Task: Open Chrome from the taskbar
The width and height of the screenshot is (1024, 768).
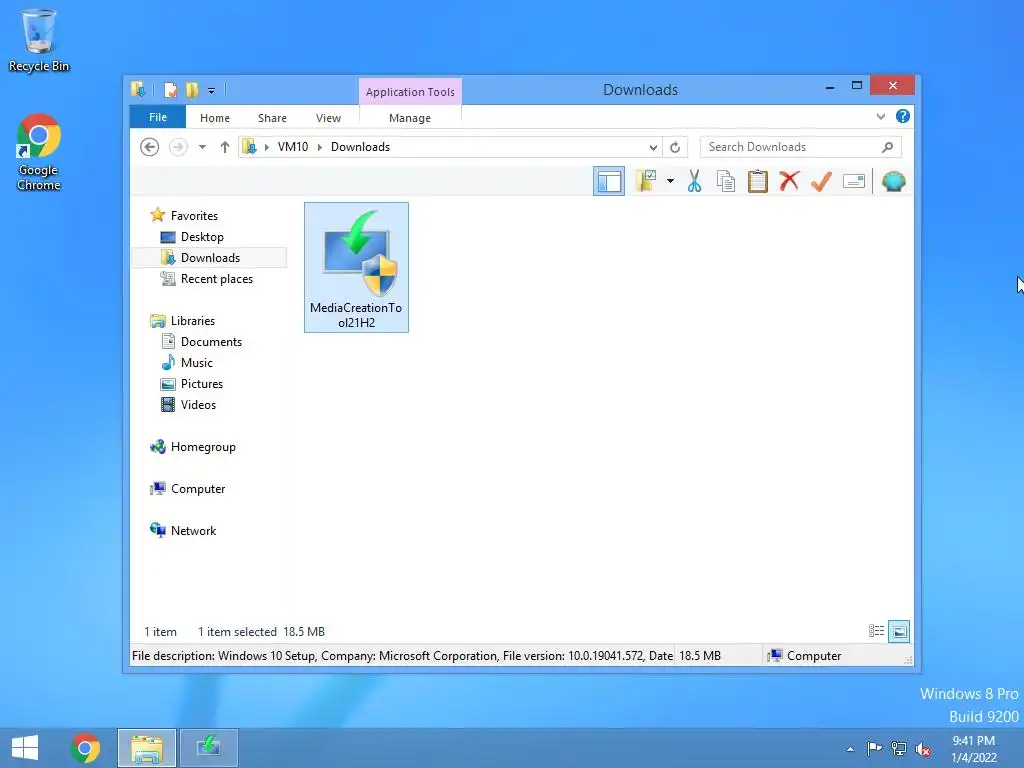Action: tap(85, 748)
